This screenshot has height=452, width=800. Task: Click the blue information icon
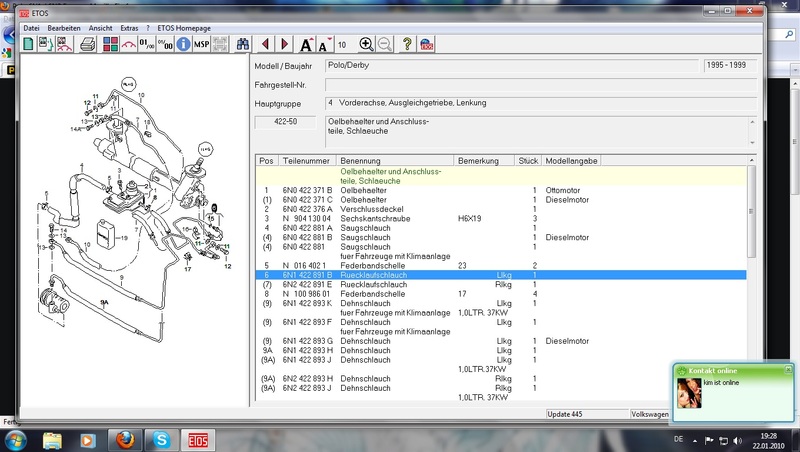click(x=183, y=44)
